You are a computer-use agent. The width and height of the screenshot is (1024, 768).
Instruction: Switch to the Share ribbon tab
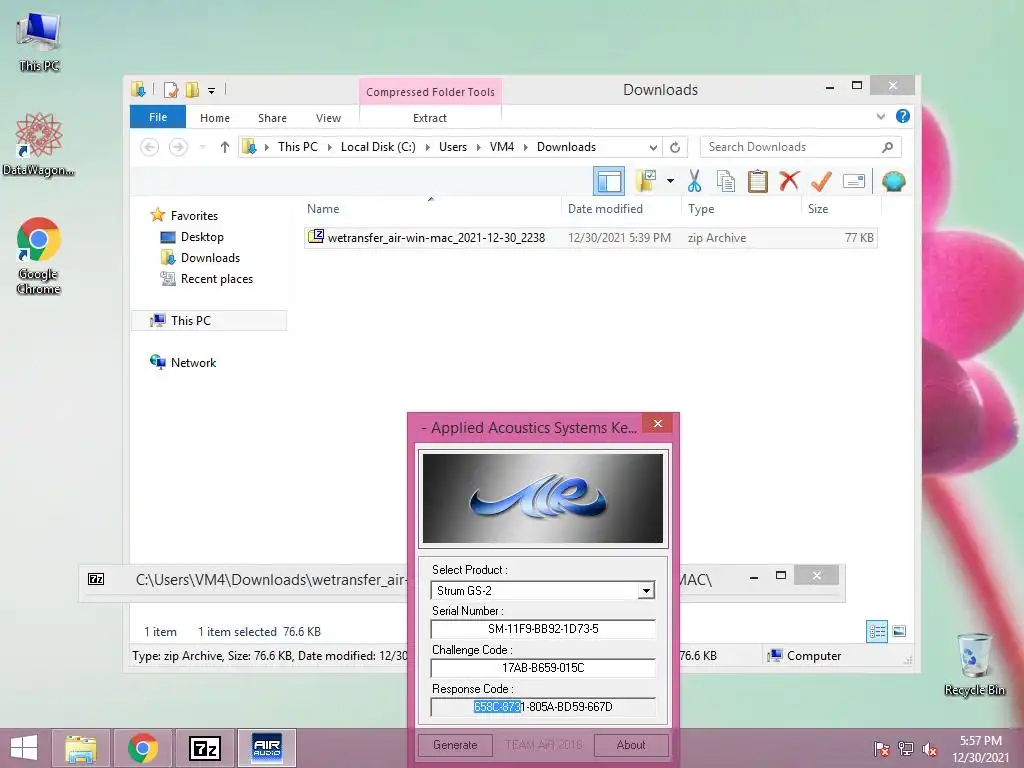tap(272, 118)
